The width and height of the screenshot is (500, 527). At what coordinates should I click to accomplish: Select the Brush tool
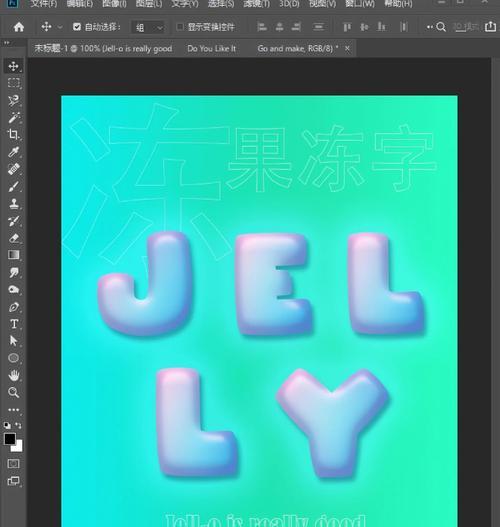click(x=13, y=186)
